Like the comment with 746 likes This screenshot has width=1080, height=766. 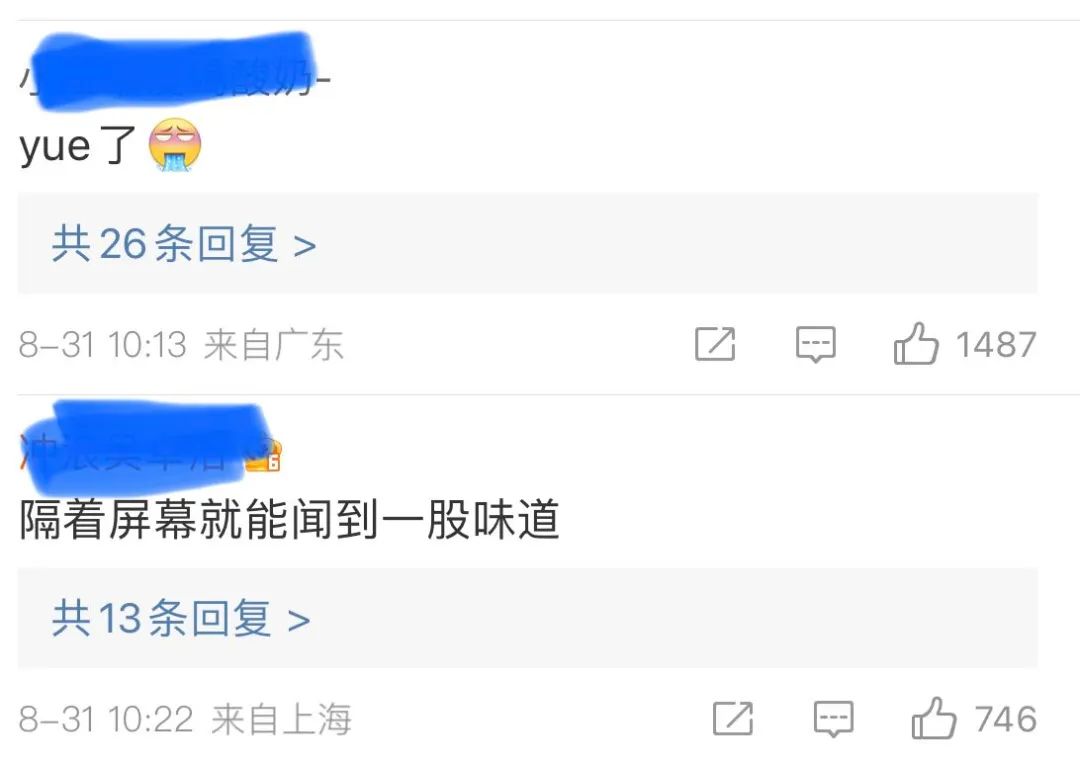(x=933, y=718)
